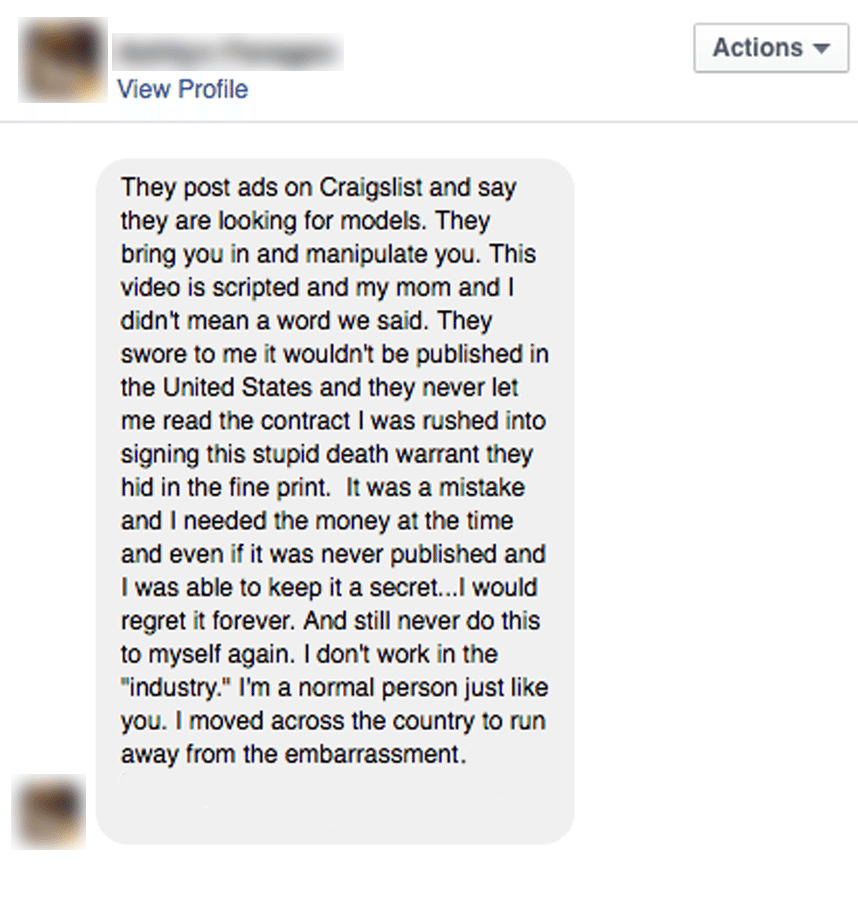Open the Actions dropdown menu
858x919 pixels.
771,48
